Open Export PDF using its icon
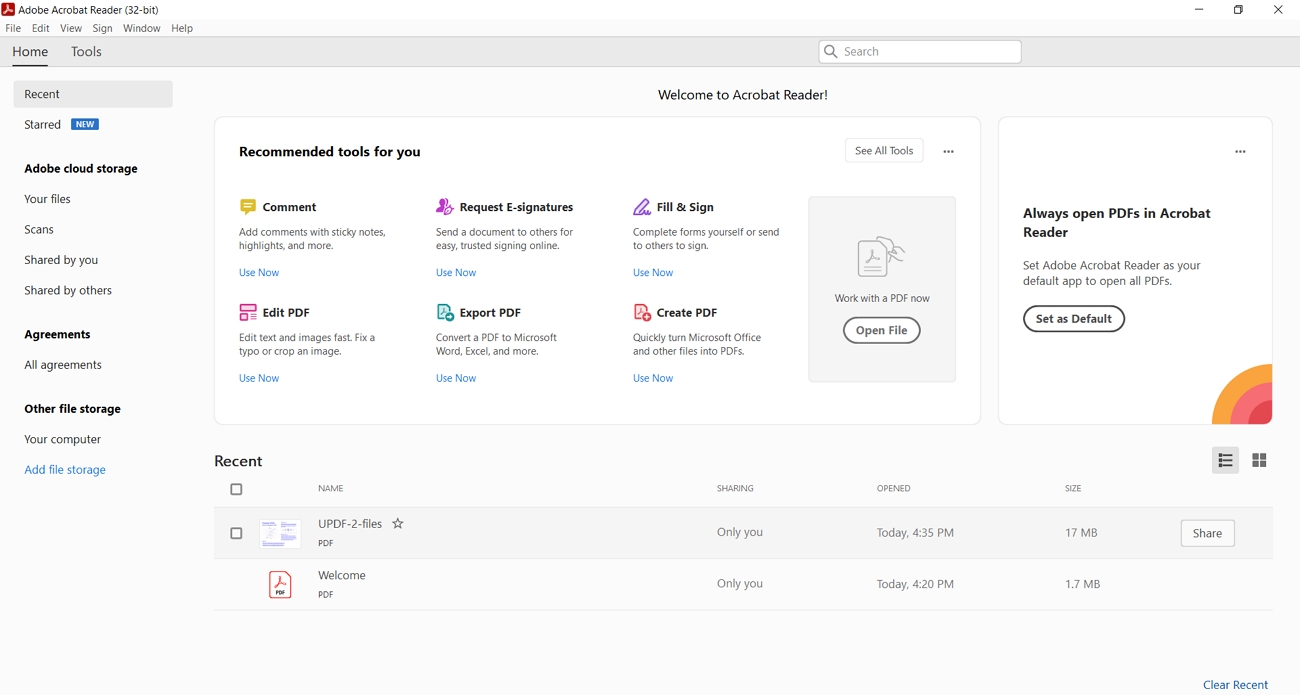Image resolution: width=1300 pixels, height=695 pixels. 444,312
